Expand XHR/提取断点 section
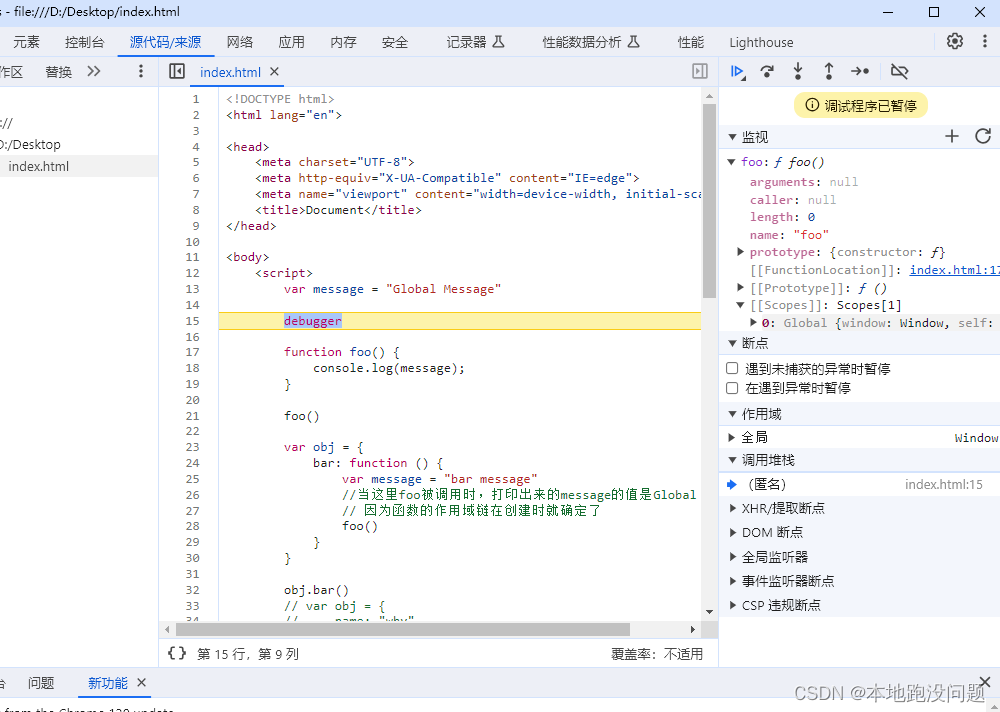 tap(733, 508)
